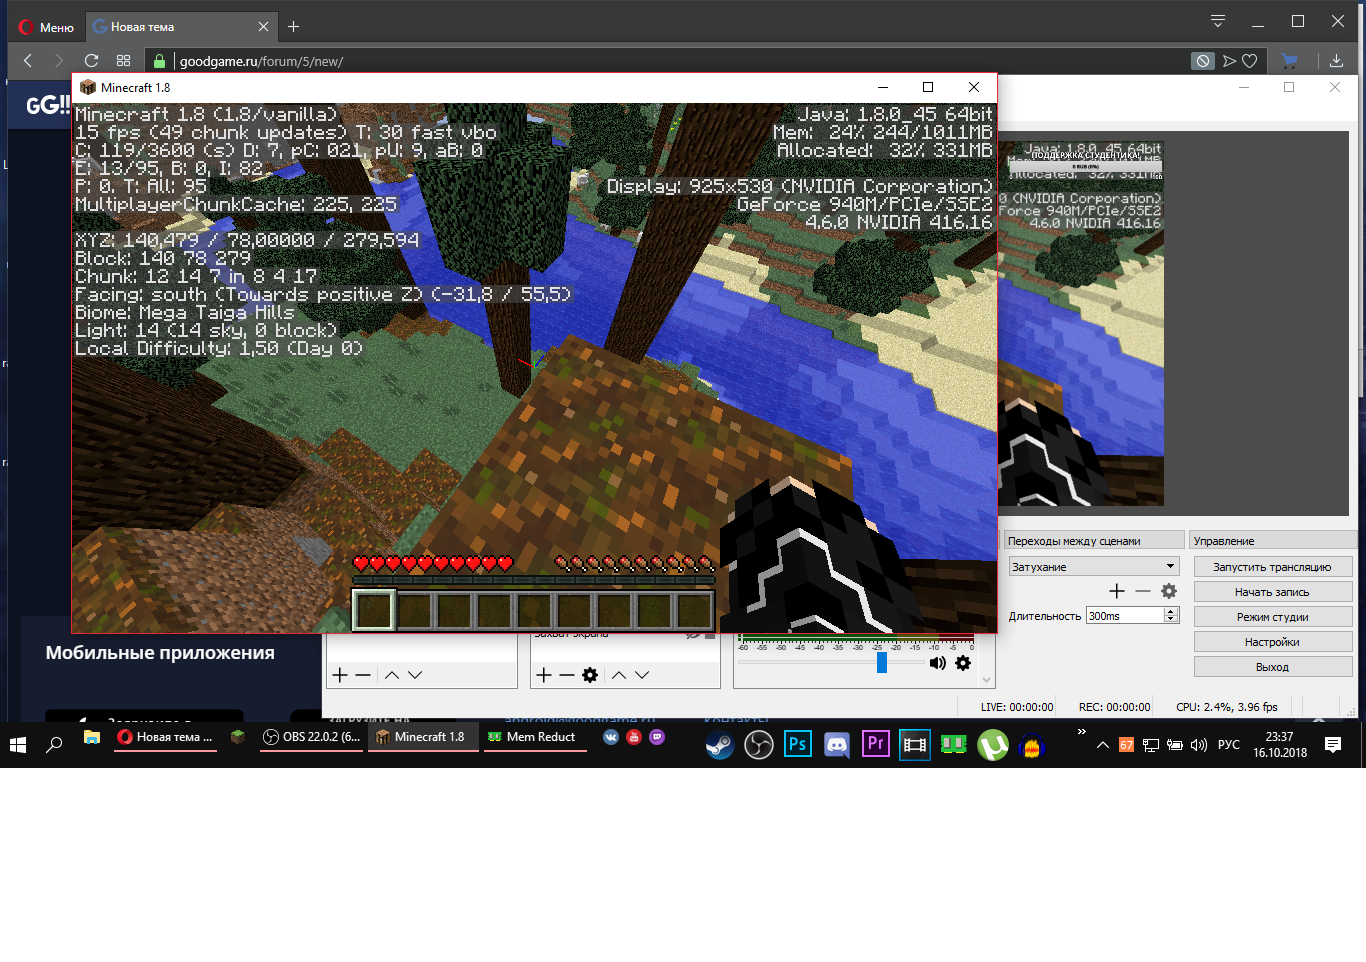Go back in Opera browser

click(x=28, y=61)
